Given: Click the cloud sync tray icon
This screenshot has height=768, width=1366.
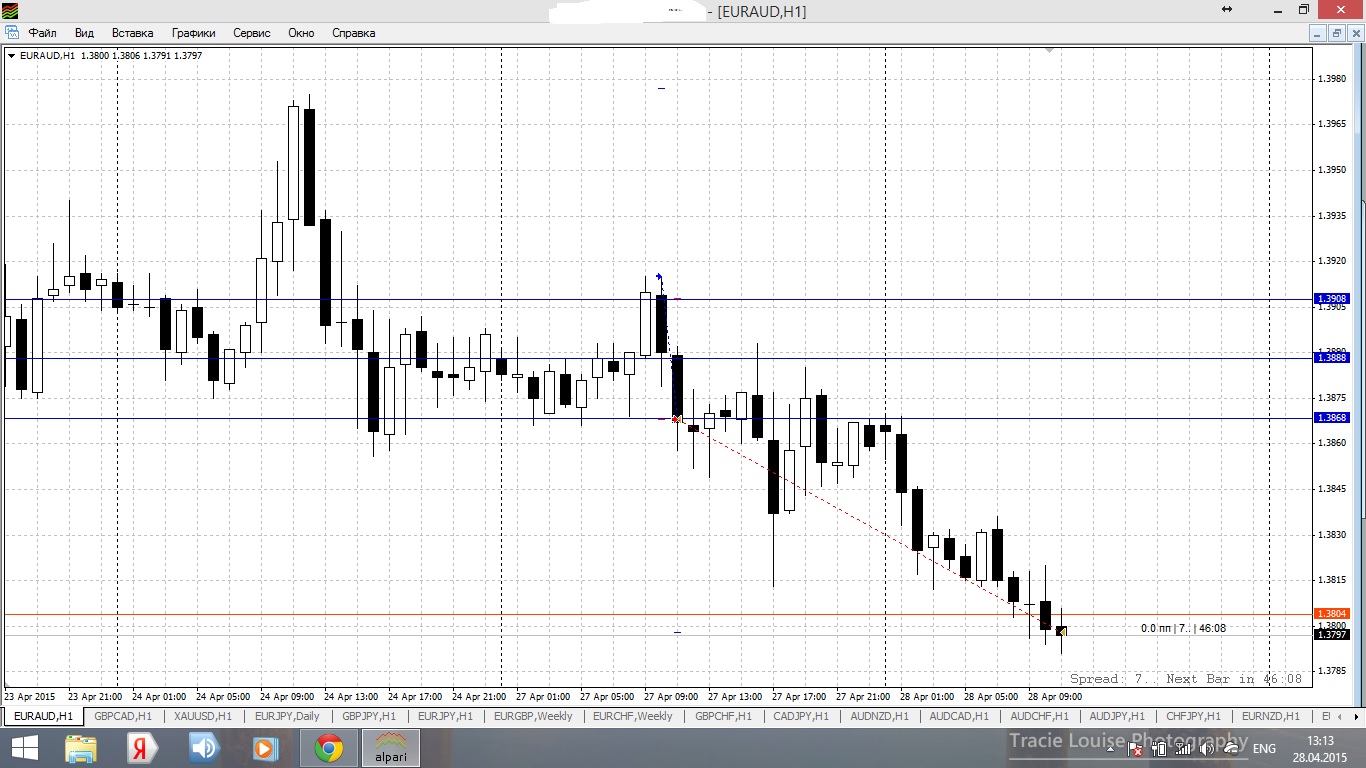Looking at the screenshot, I should pos(1231,749).
